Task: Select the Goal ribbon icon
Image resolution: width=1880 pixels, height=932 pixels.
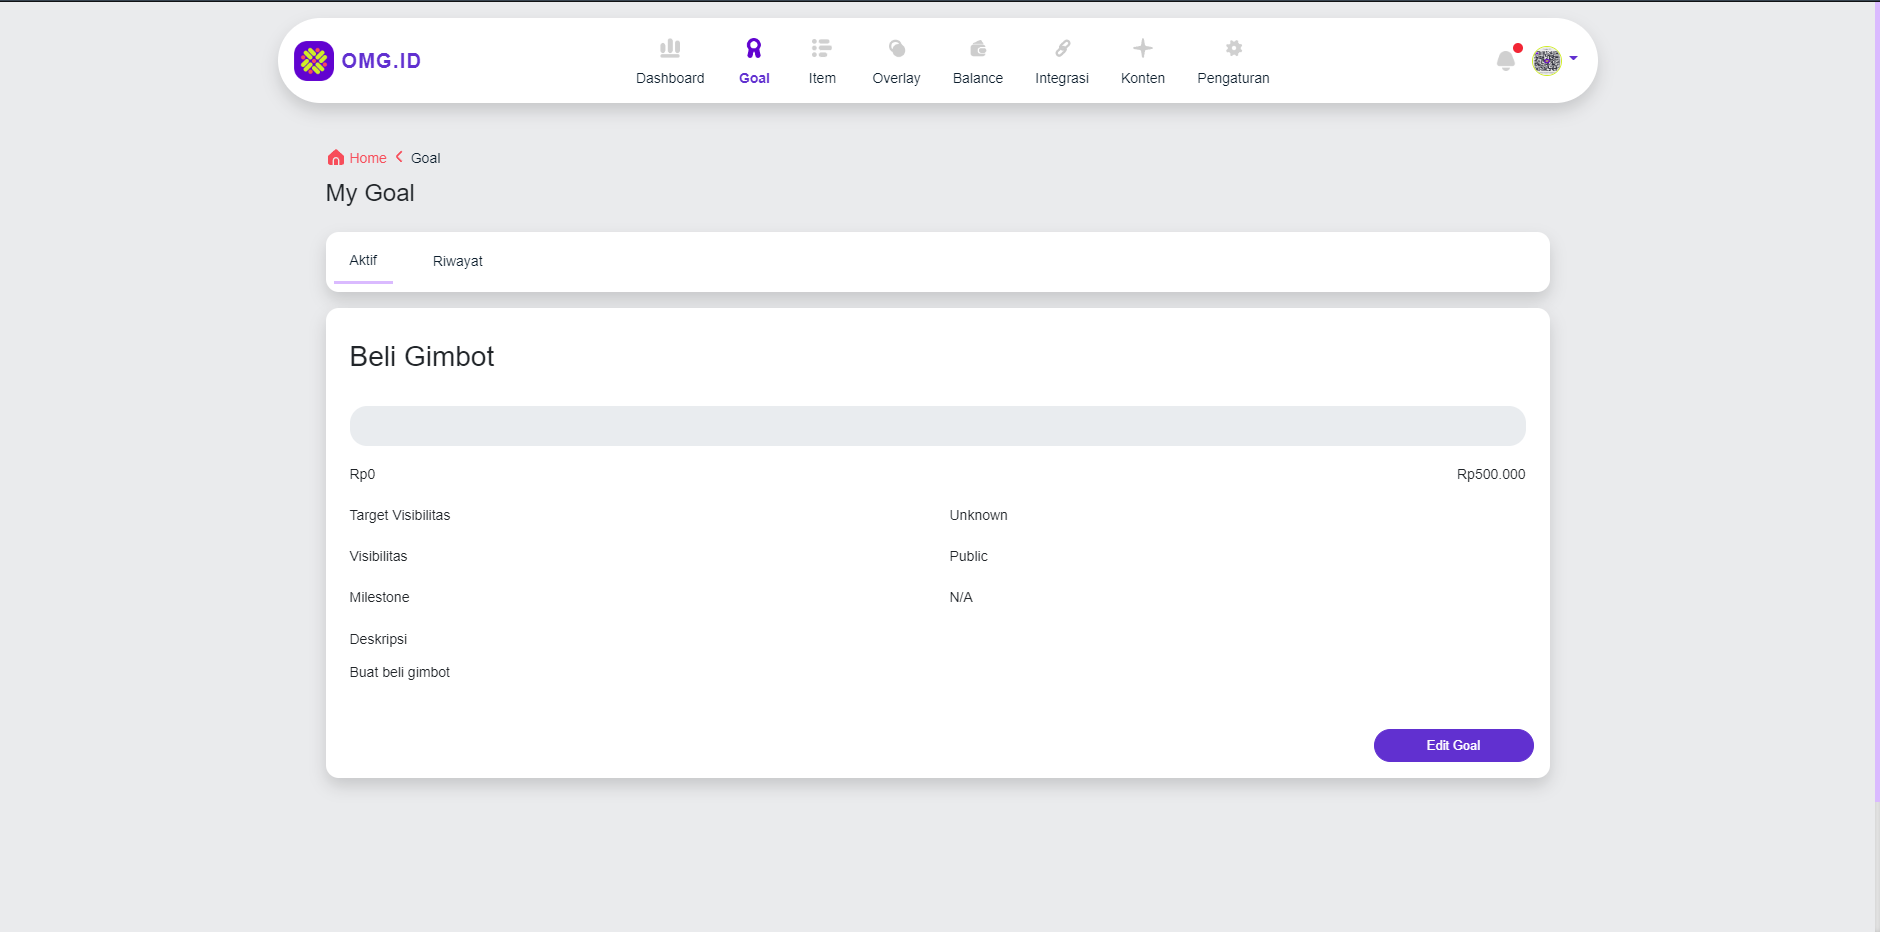Action: point(754,48)
